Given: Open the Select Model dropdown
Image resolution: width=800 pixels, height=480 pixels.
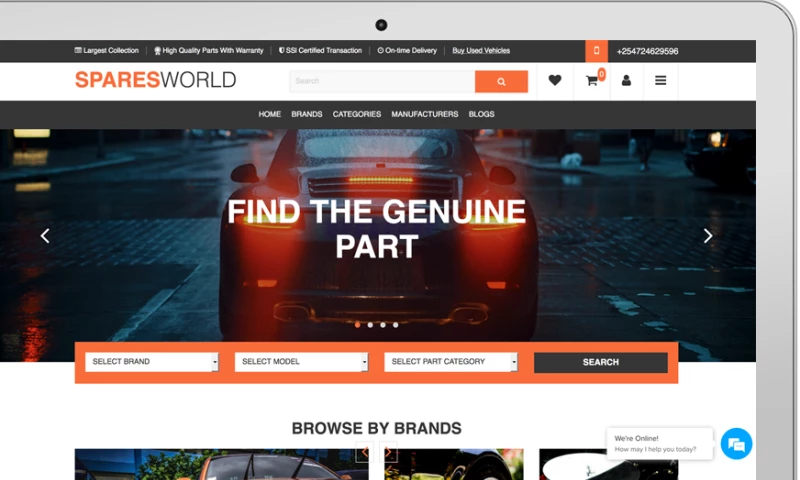Looking at the screenshot, I should pos(302,362).
